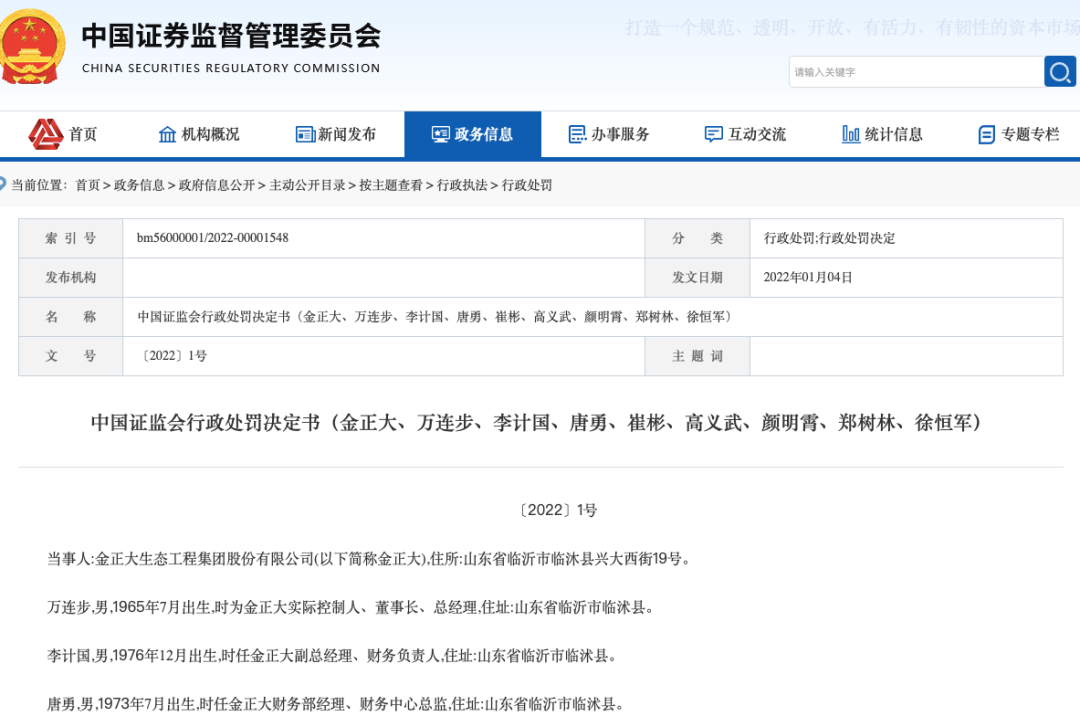Screen dimensions: 1080x716
Task: Go to 行政处罚 in the breadcrumb
Action: [x=526, y=185]
